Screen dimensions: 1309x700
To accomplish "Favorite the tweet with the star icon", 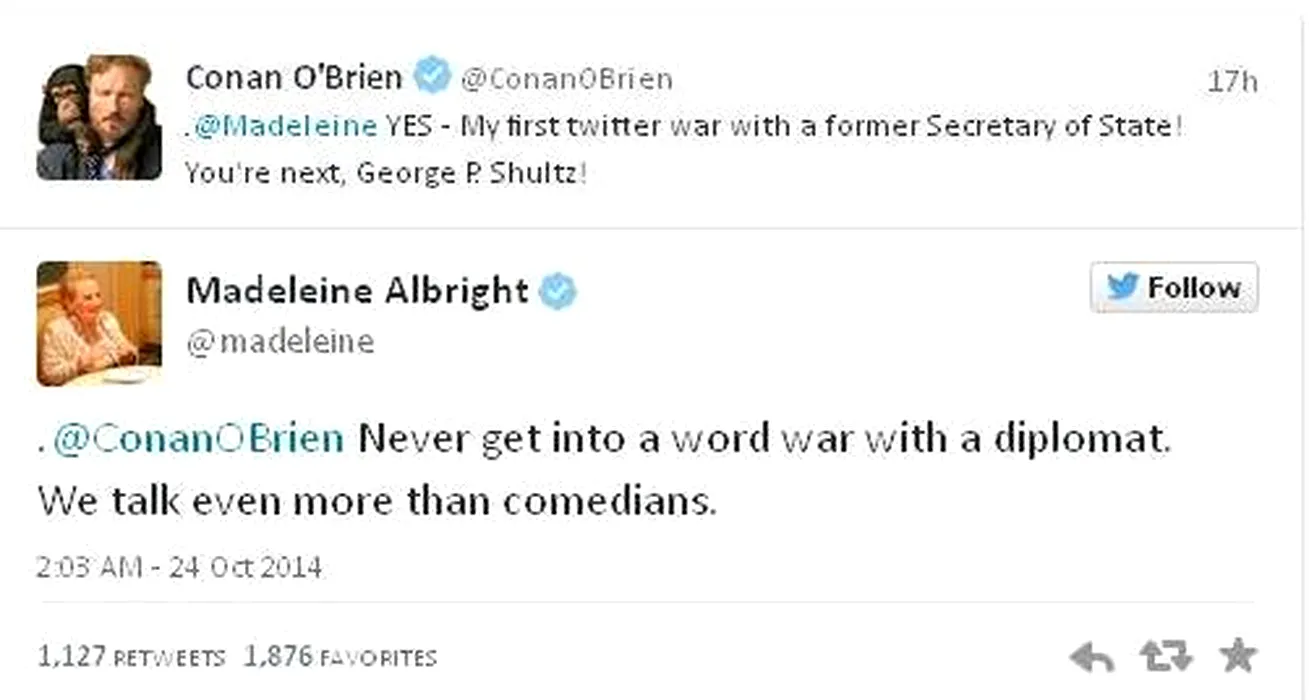I will pos(1237,656).
